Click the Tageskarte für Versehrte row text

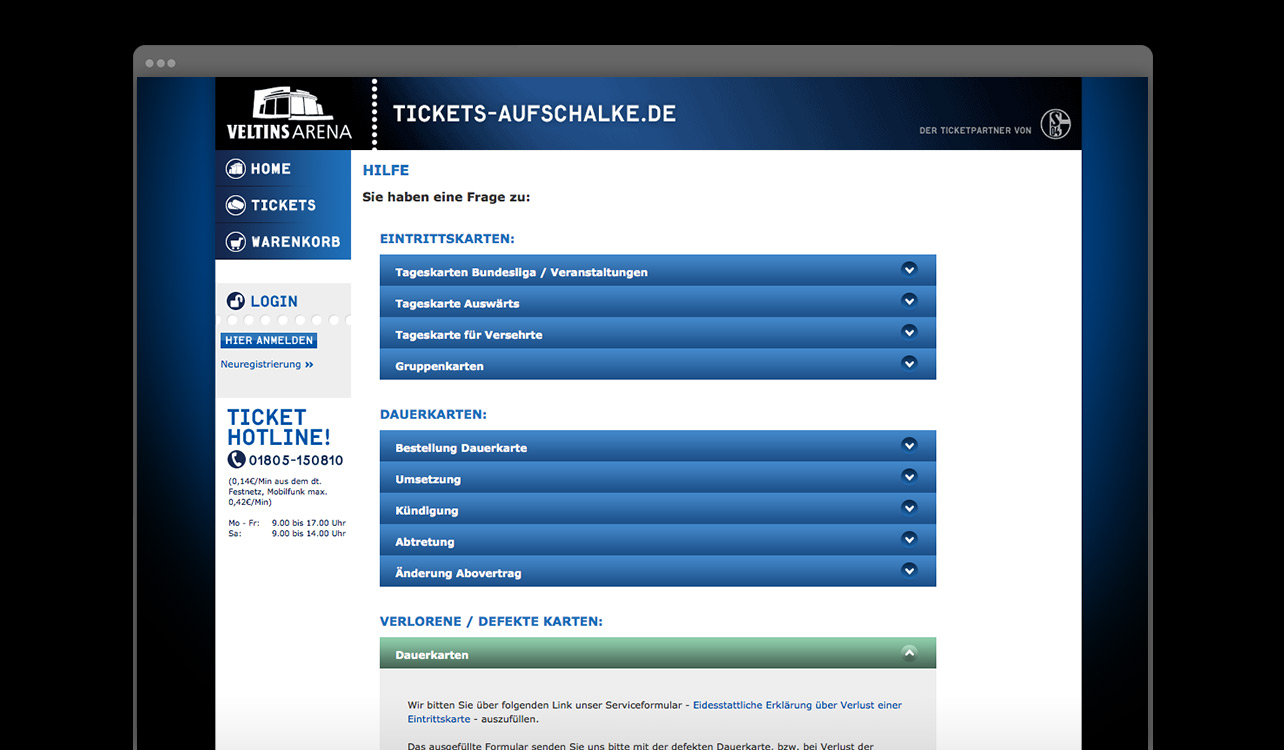[469, 335]
